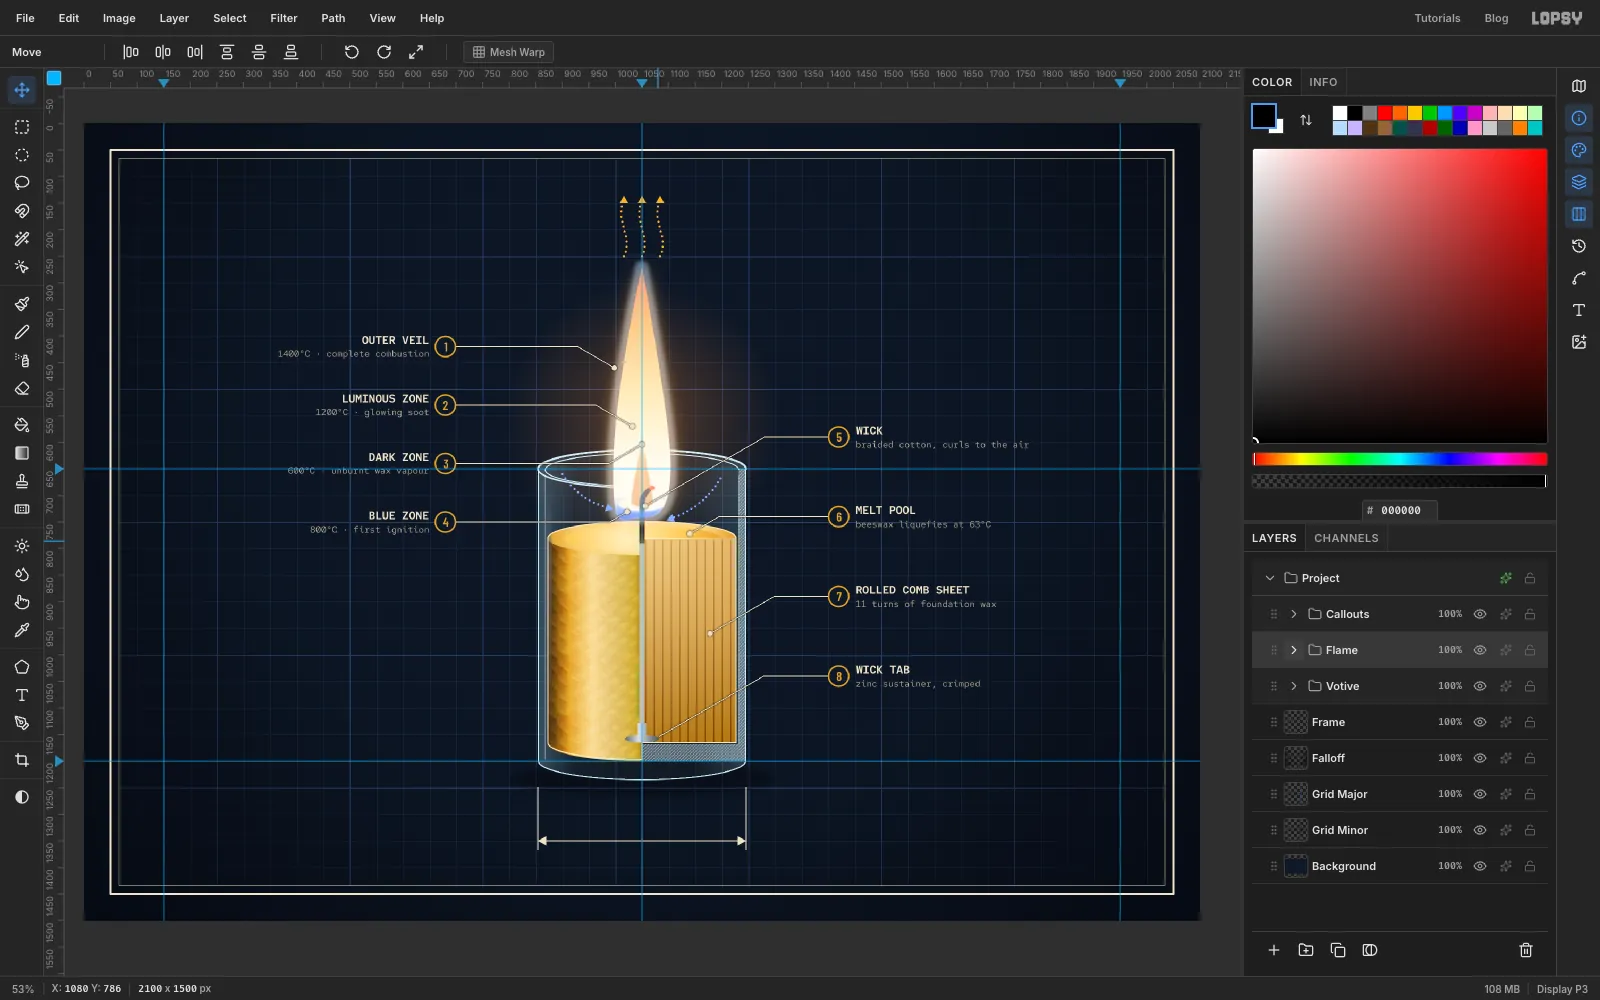Open the History panel icon
Image resolution: width=1600 pixels, height=1000 pixels.
pyautogui.click(x=1579, y=246)
